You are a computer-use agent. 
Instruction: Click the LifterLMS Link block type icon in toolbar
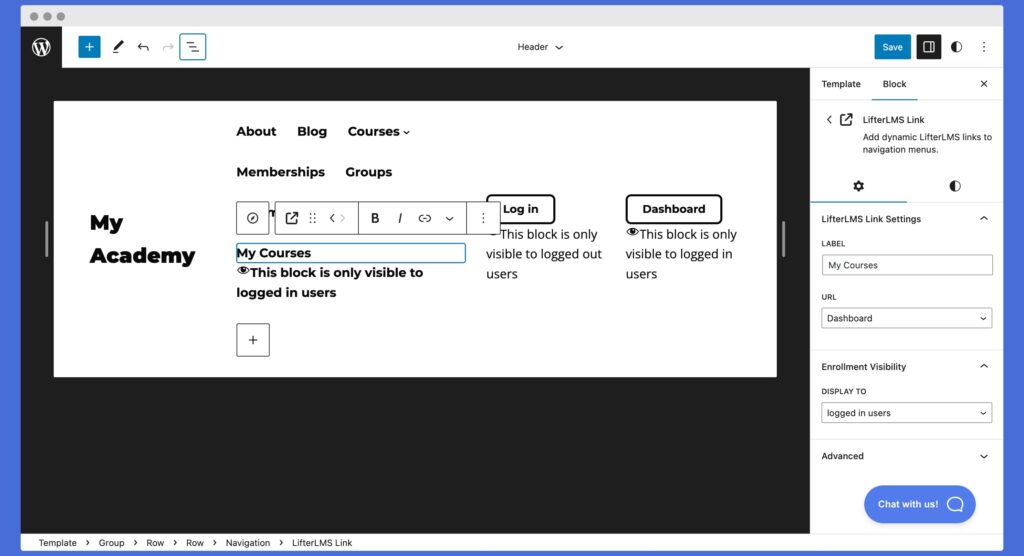point(291,218)
